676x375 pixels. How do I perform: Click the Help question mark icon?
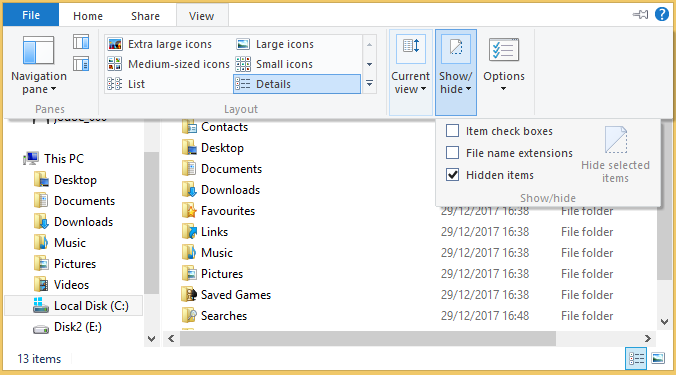coord(662,15)
